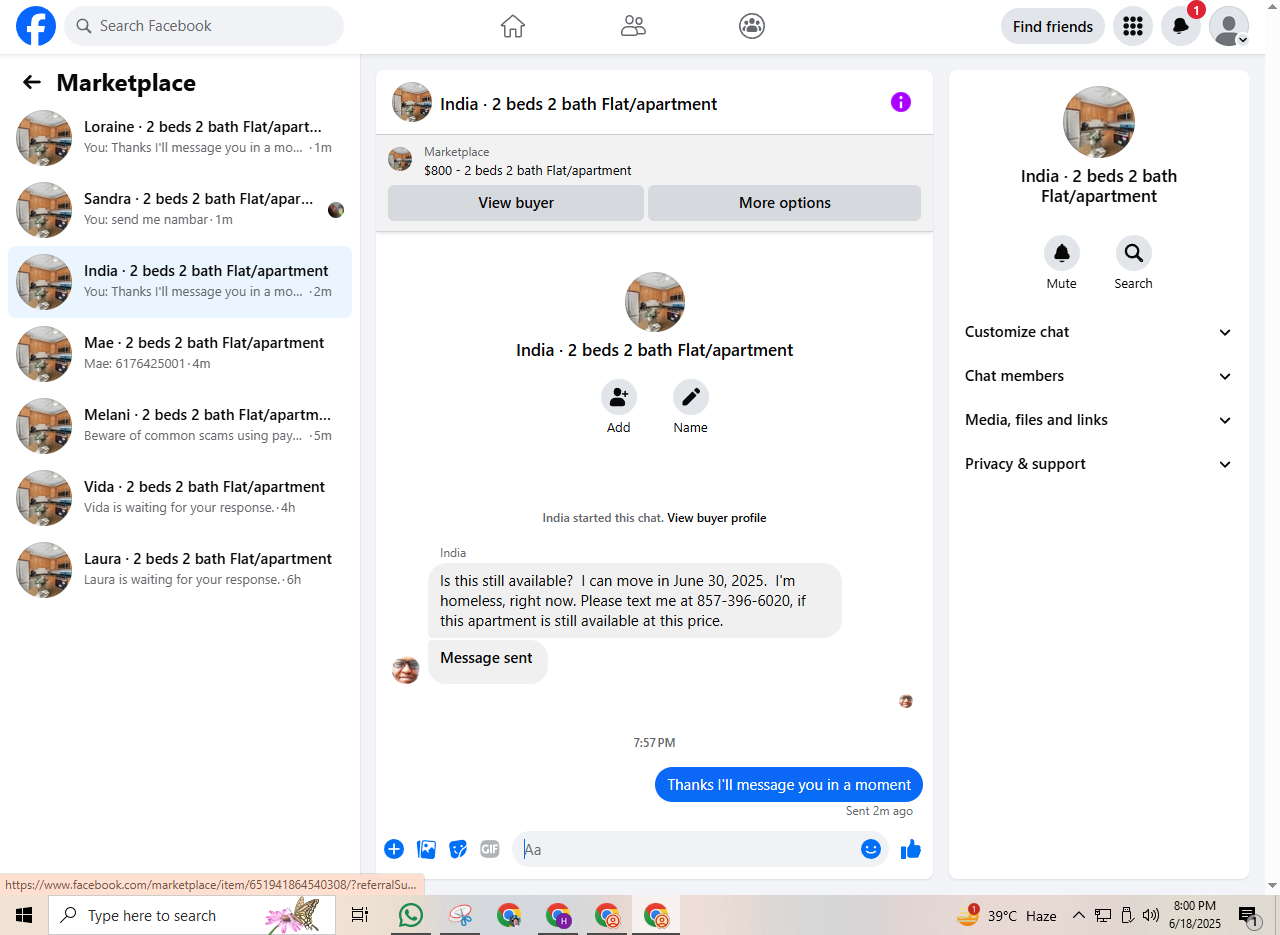Open the notifications bell
The width and height of the screenshot is (1280, 935).
(x=1181, y=26)
